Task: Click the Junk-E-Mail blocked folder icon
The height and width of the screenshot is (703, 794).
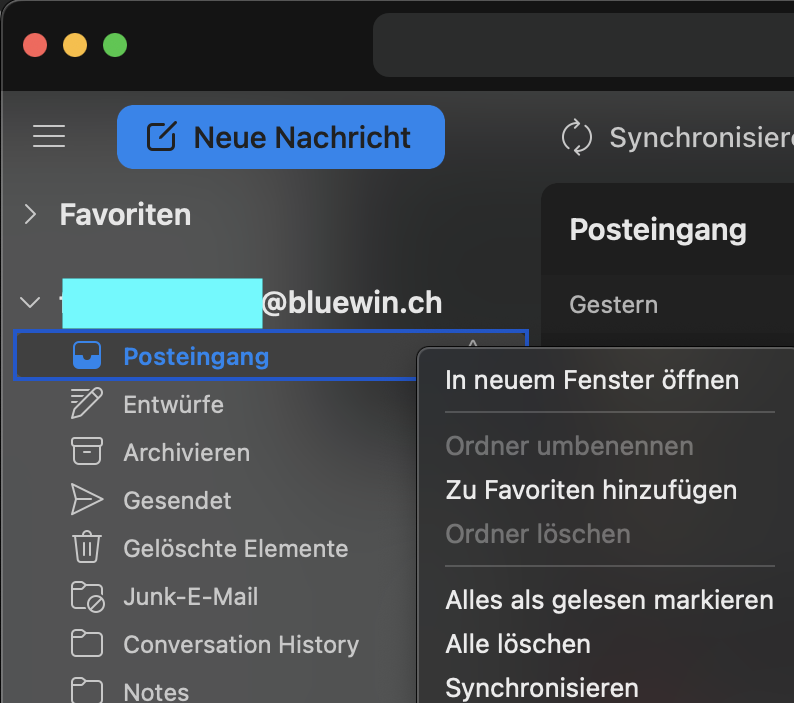Action: click(x=88, y=597)
